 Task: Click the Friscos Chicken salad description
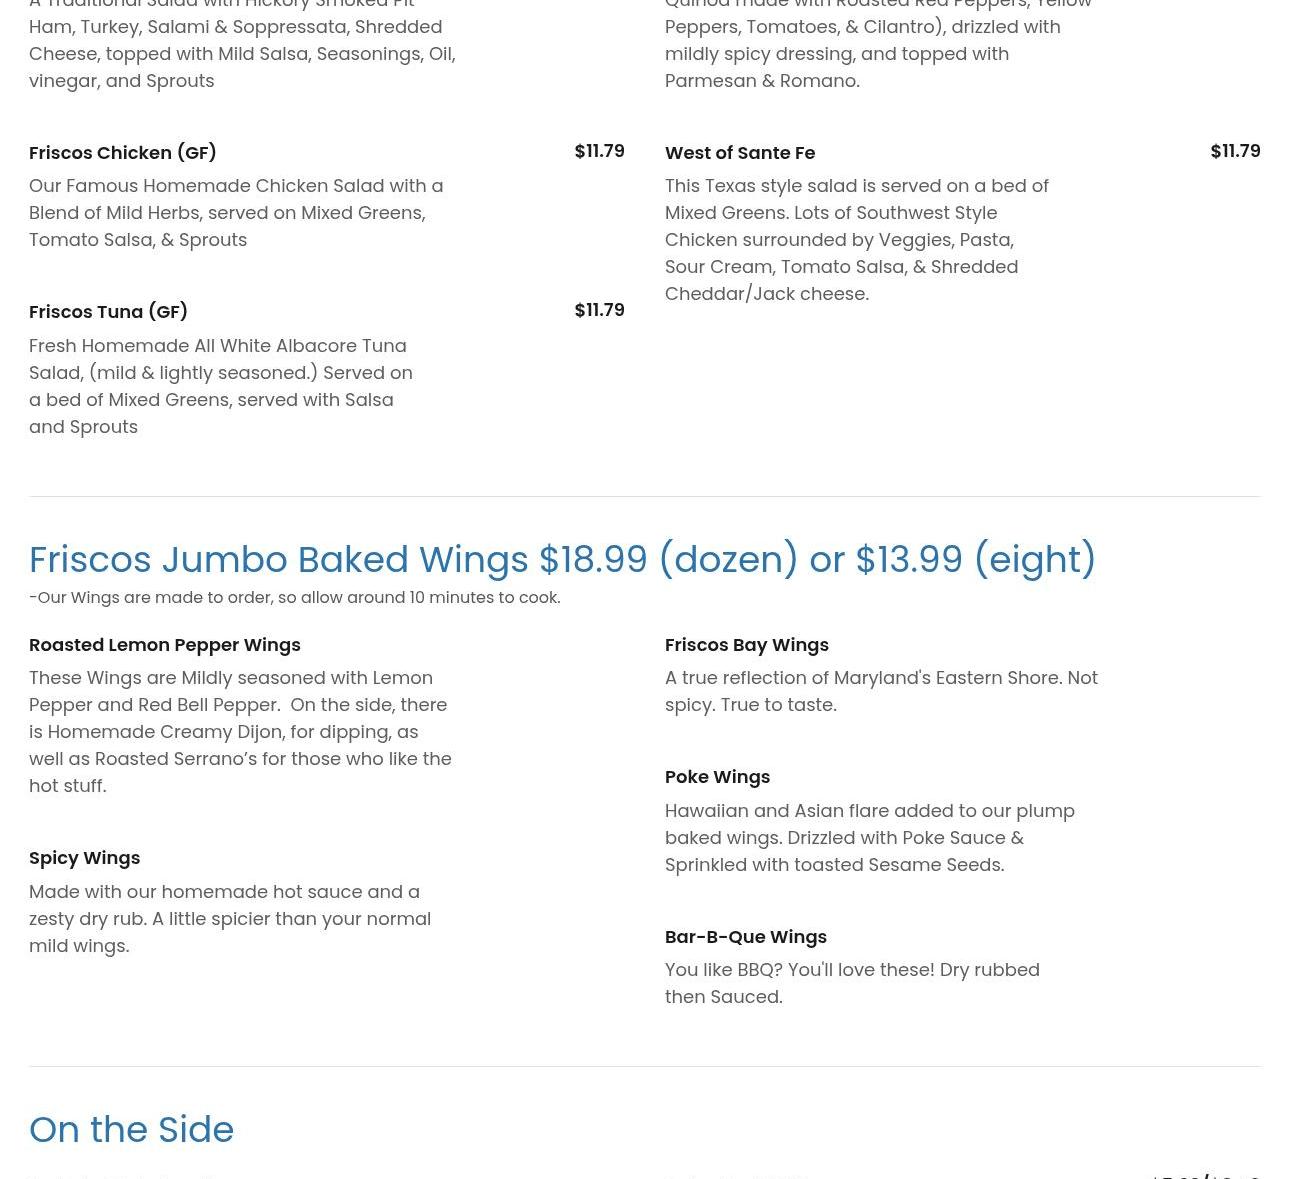pos(236,213)
